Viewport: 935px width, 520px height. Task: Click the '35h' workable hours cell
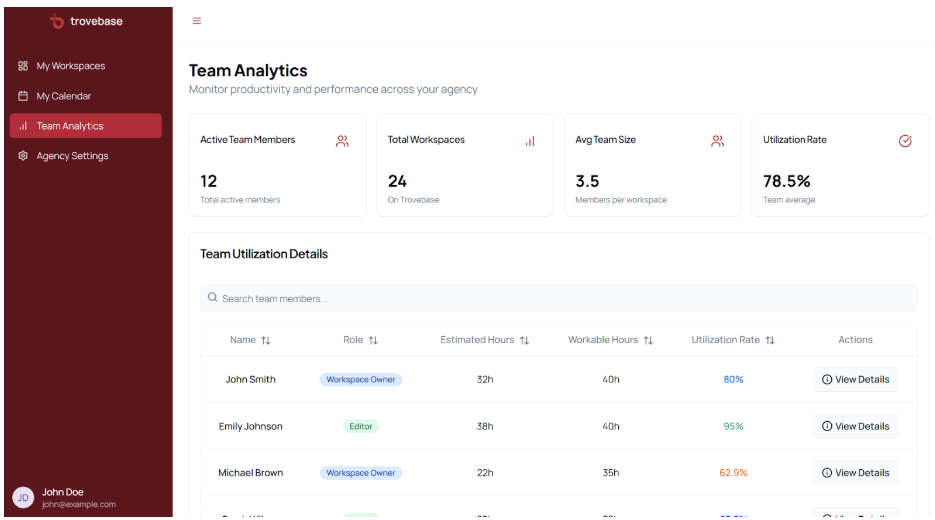pos(611,472)
